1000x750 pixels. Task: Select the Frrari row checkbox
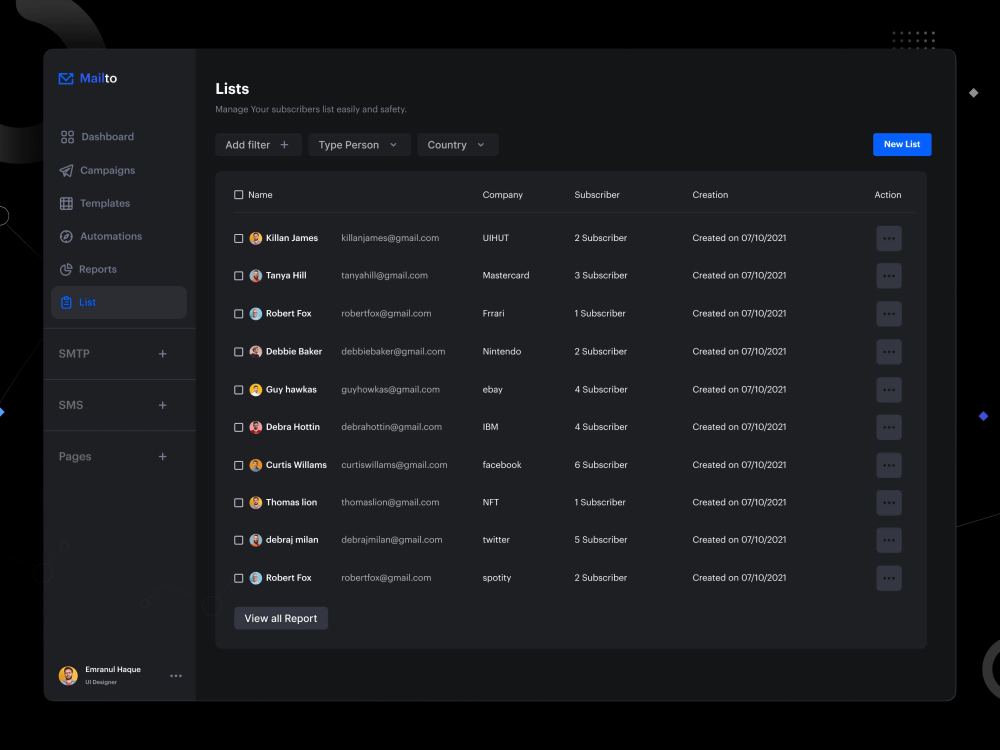pyautogui.click(x=239, y=314)
